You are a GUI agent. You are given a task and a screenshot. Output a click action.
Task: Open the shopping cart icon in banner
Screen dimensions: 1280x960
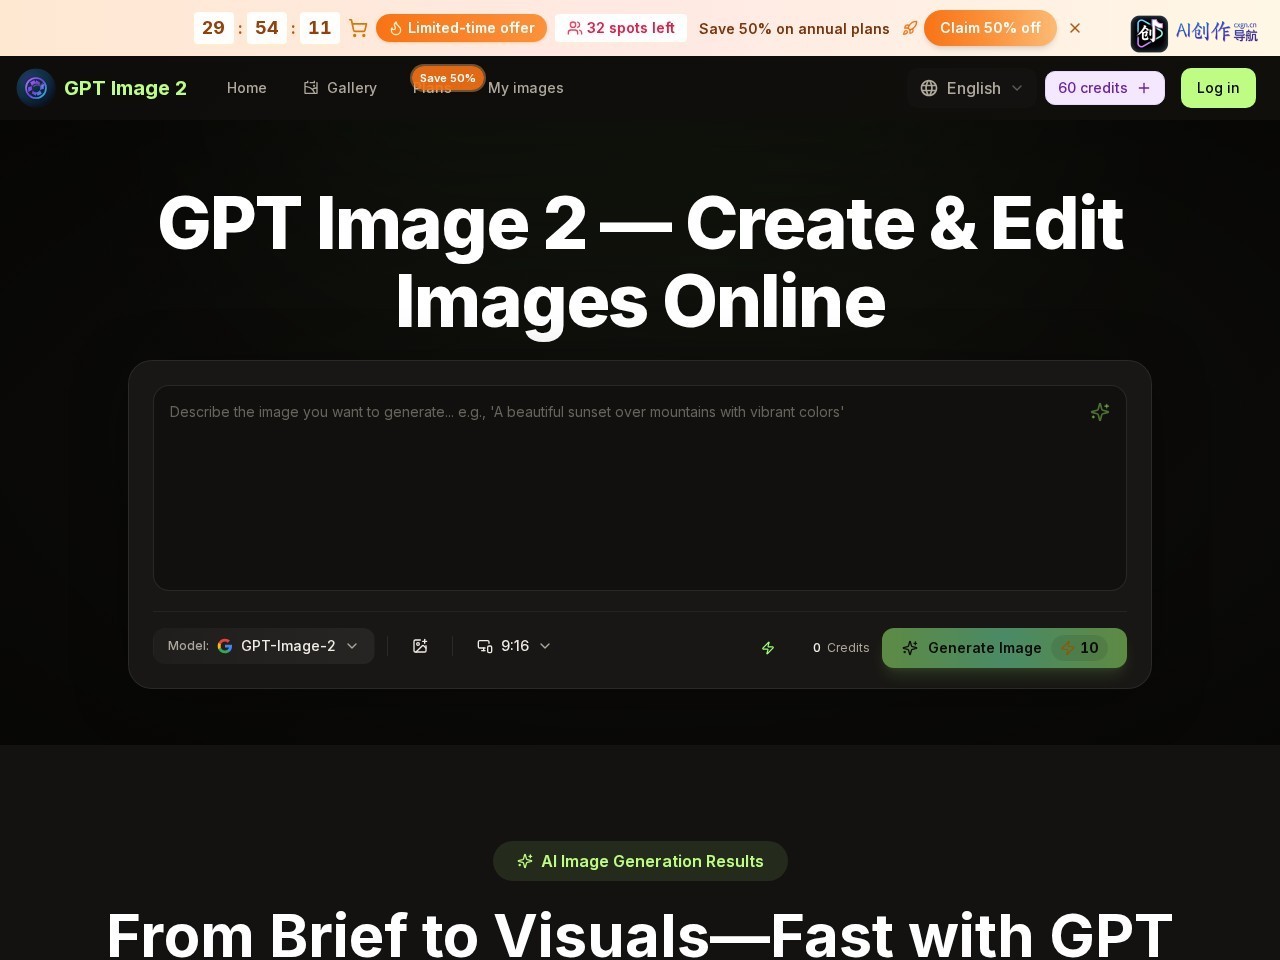pos(358,28)
